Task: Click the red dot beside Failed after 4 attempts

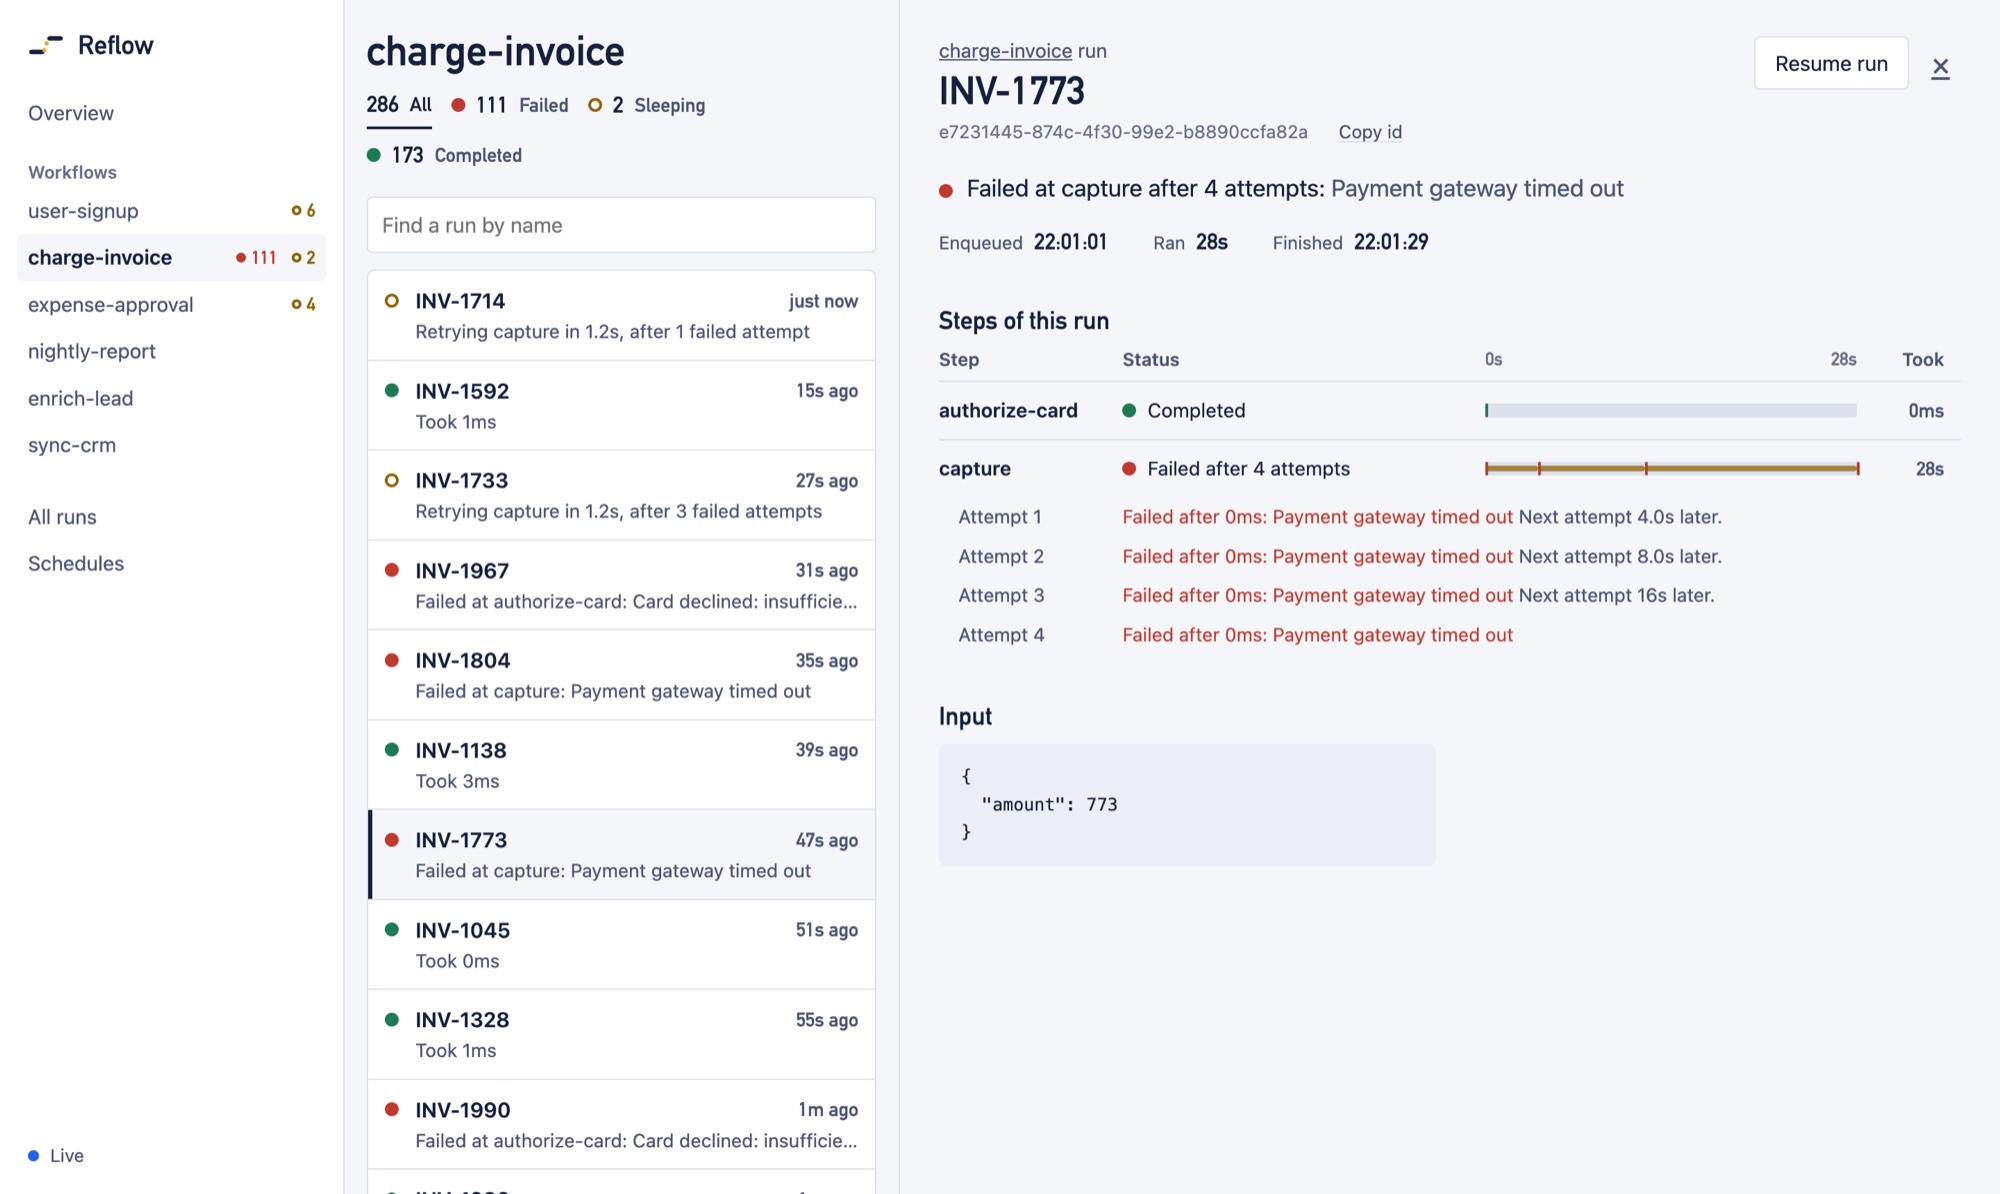Action: (1129, 468)
